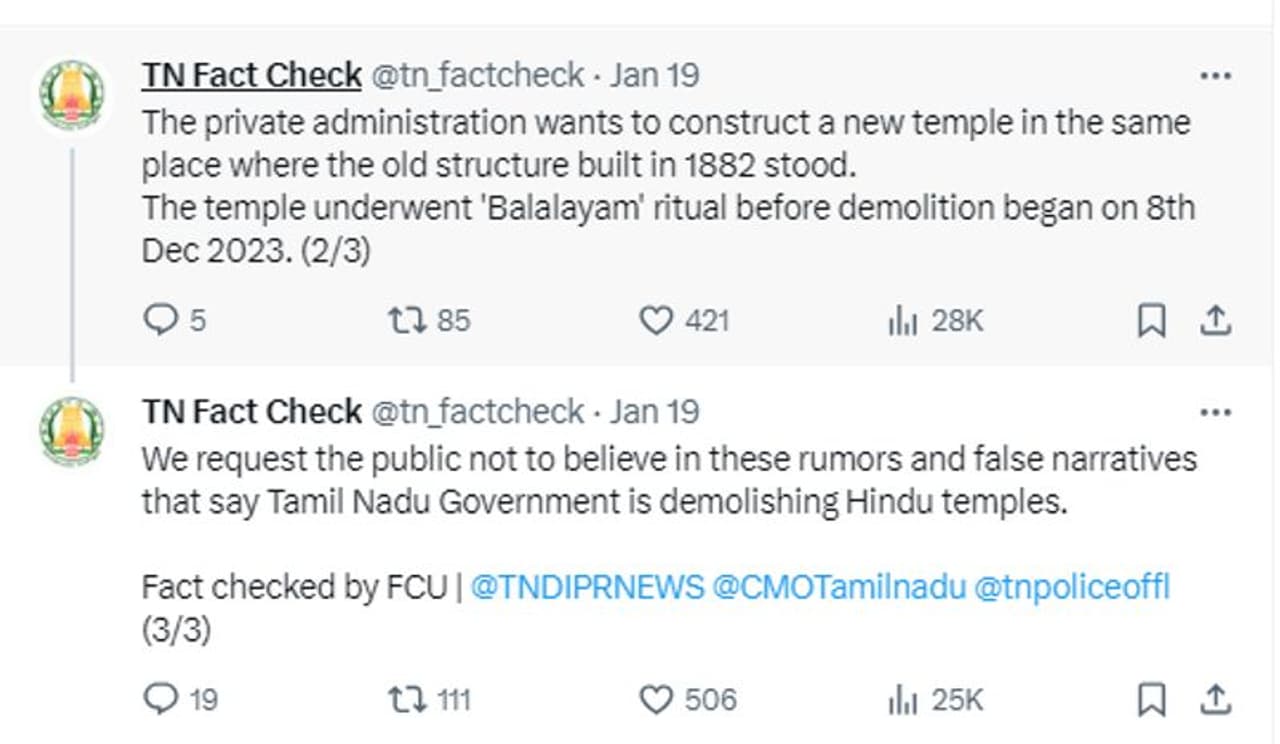The width and height of the screenshot is (1280, 744).
Task: Bookmark the 3/3 tweet
Action: tap(1152, 698)
